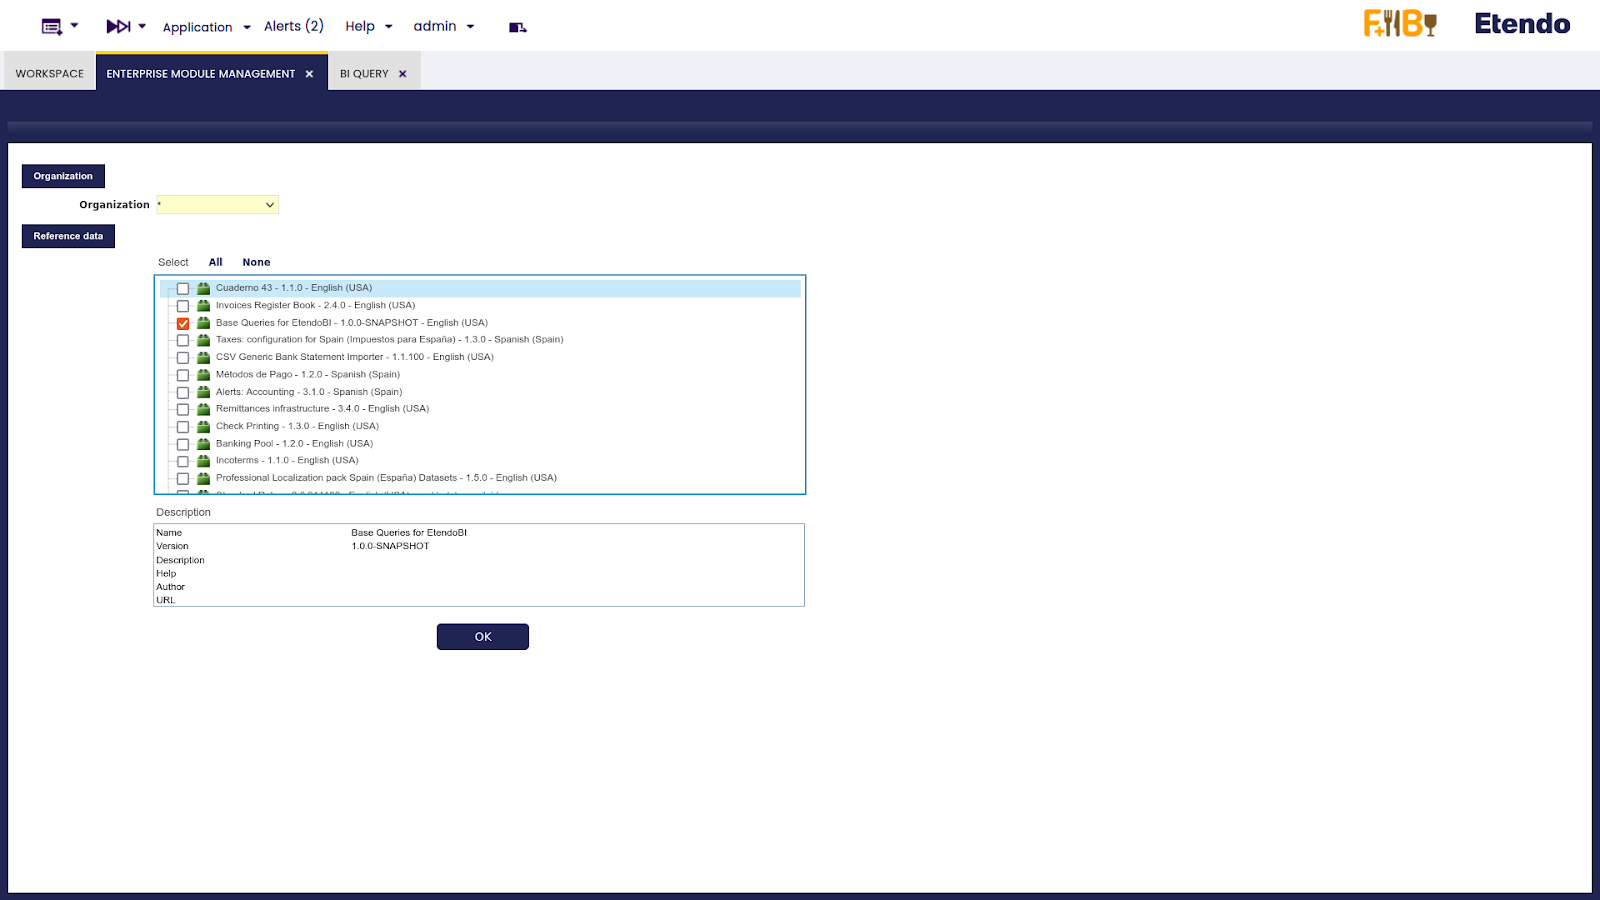Image resolution: width=1600 pixels, height=900 pixels.
Task: Click module icon for Banking Pool
Action: (x=203, y=444)
